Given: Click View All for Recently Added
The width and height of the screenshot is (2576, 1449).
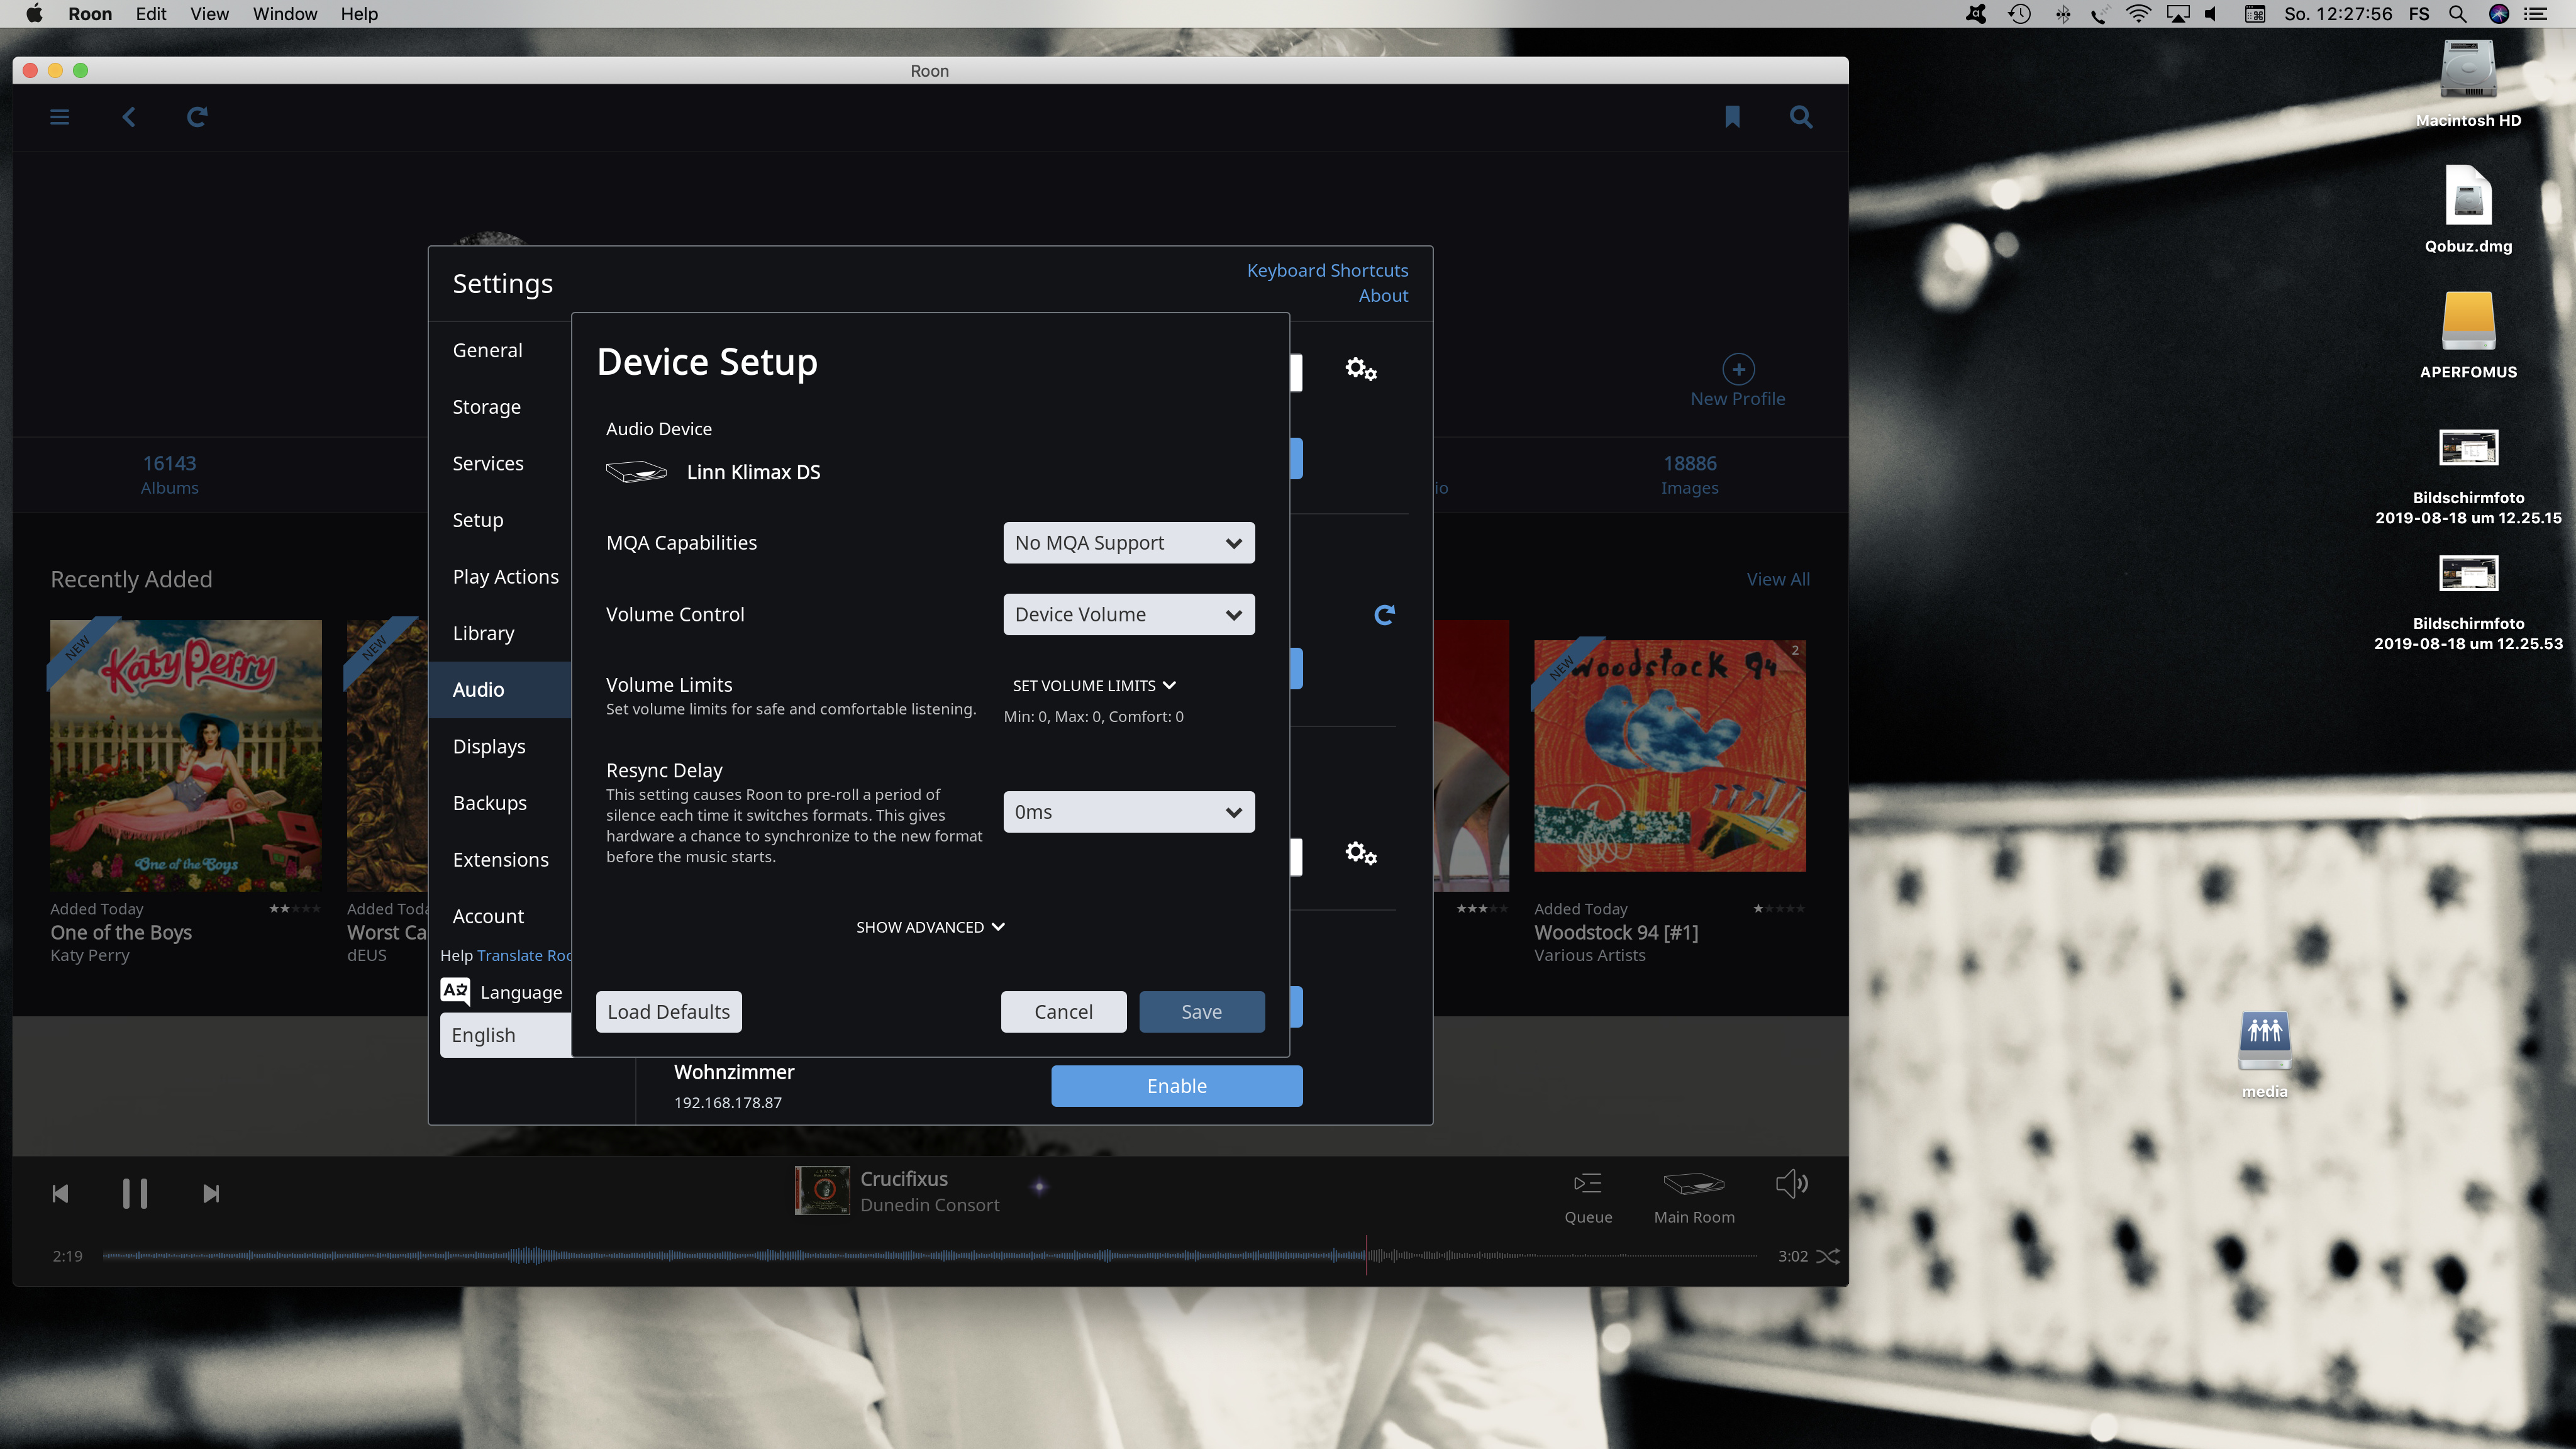Looking at the screenshot, I should tap(1778, 579).
